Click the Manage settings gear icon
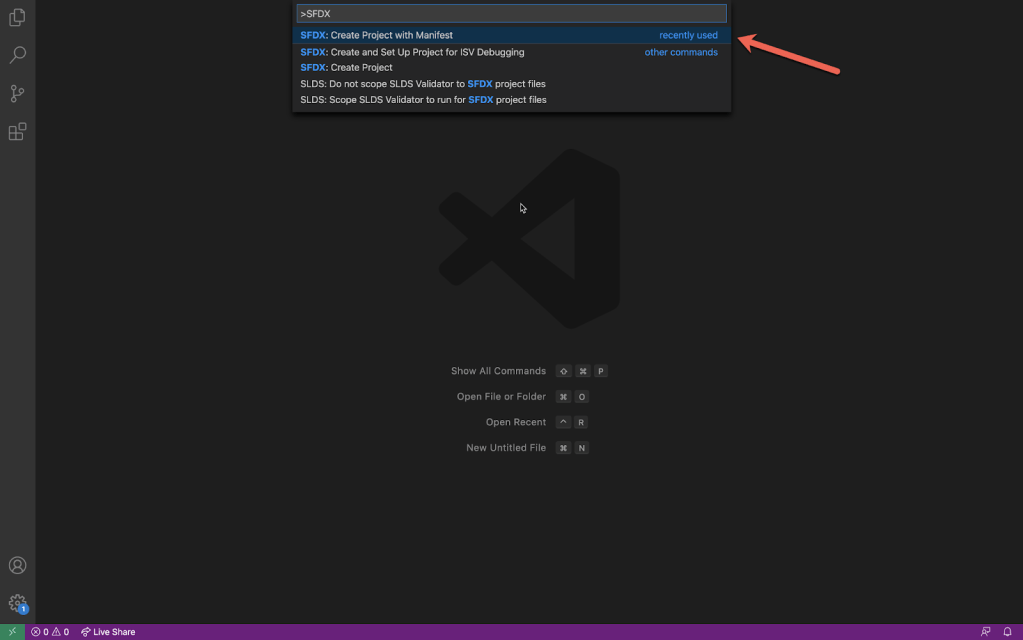Viewport: 1023px width, 640px height. (x=17, y=603)
